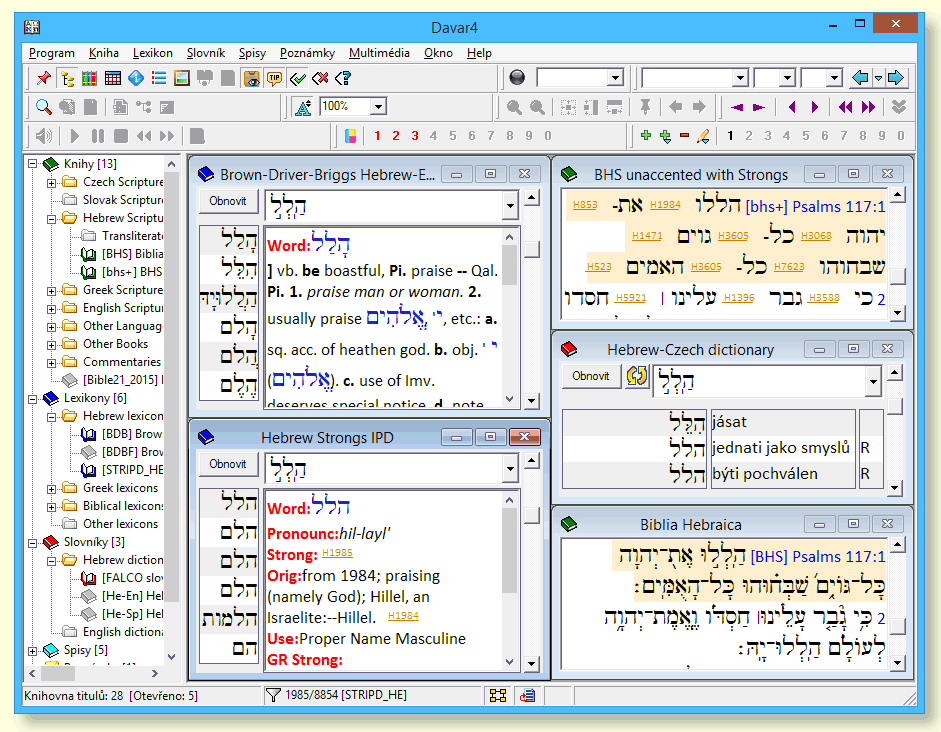Screen dimensions: 941x732
Task: Click the blue info icon in toolbar
Action: pyautogui.click(x=135, y=78)
